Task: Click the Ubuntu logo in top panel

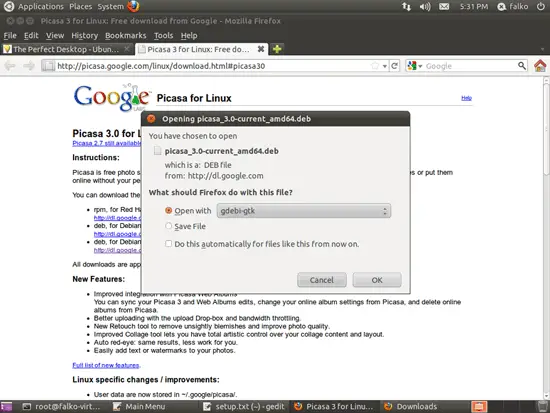Action: pos(8,6)
